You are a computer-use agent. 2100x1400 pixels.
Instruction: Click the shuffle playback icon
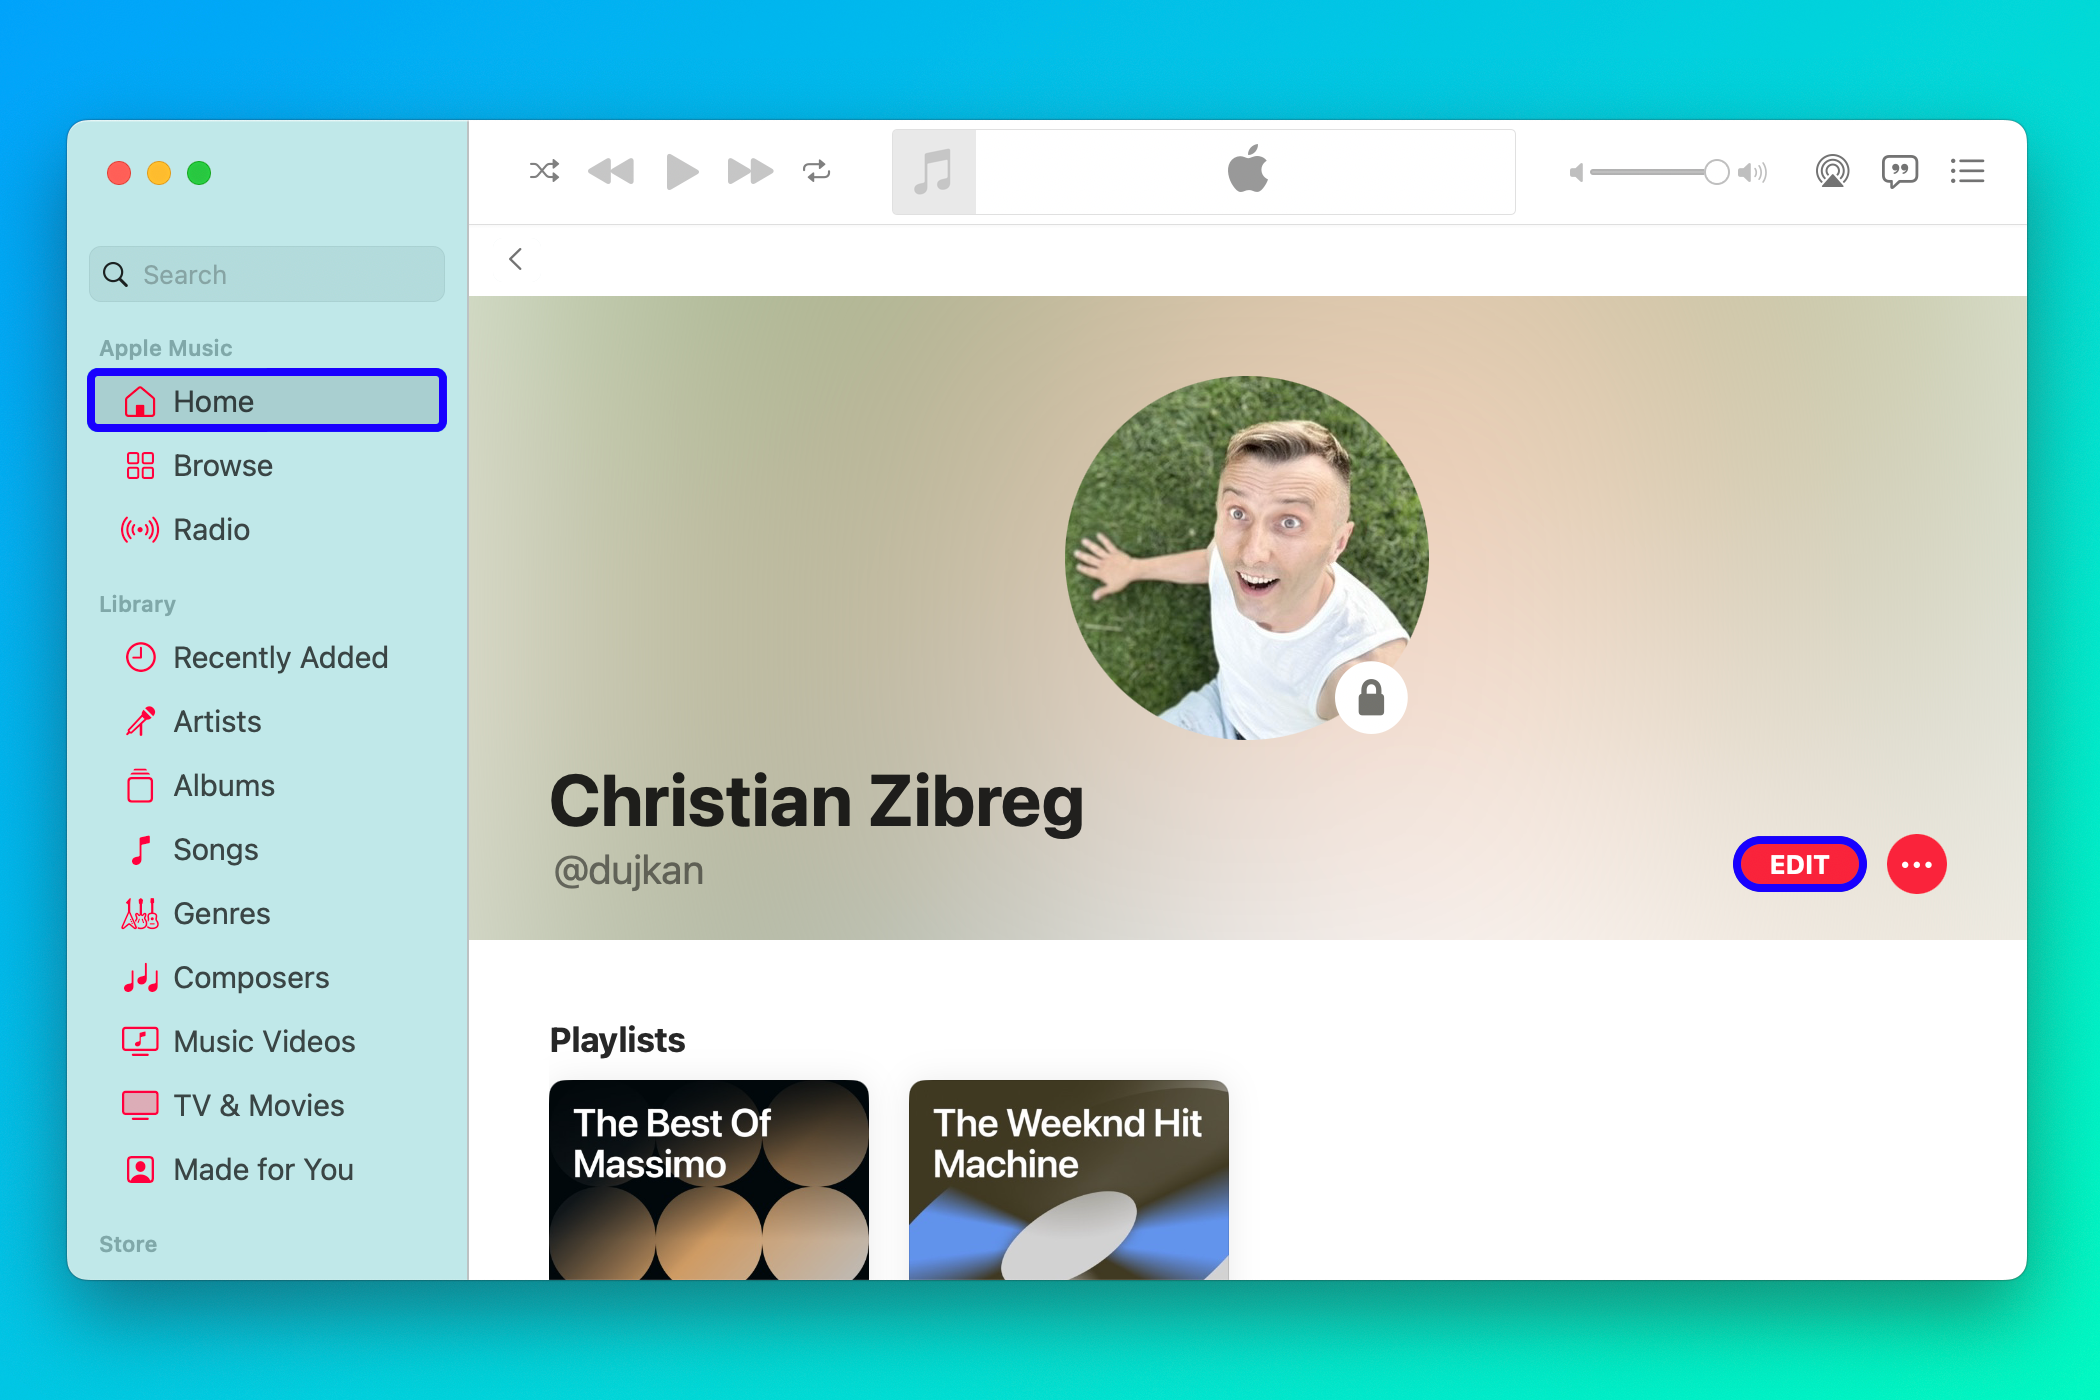coord(545,172)
